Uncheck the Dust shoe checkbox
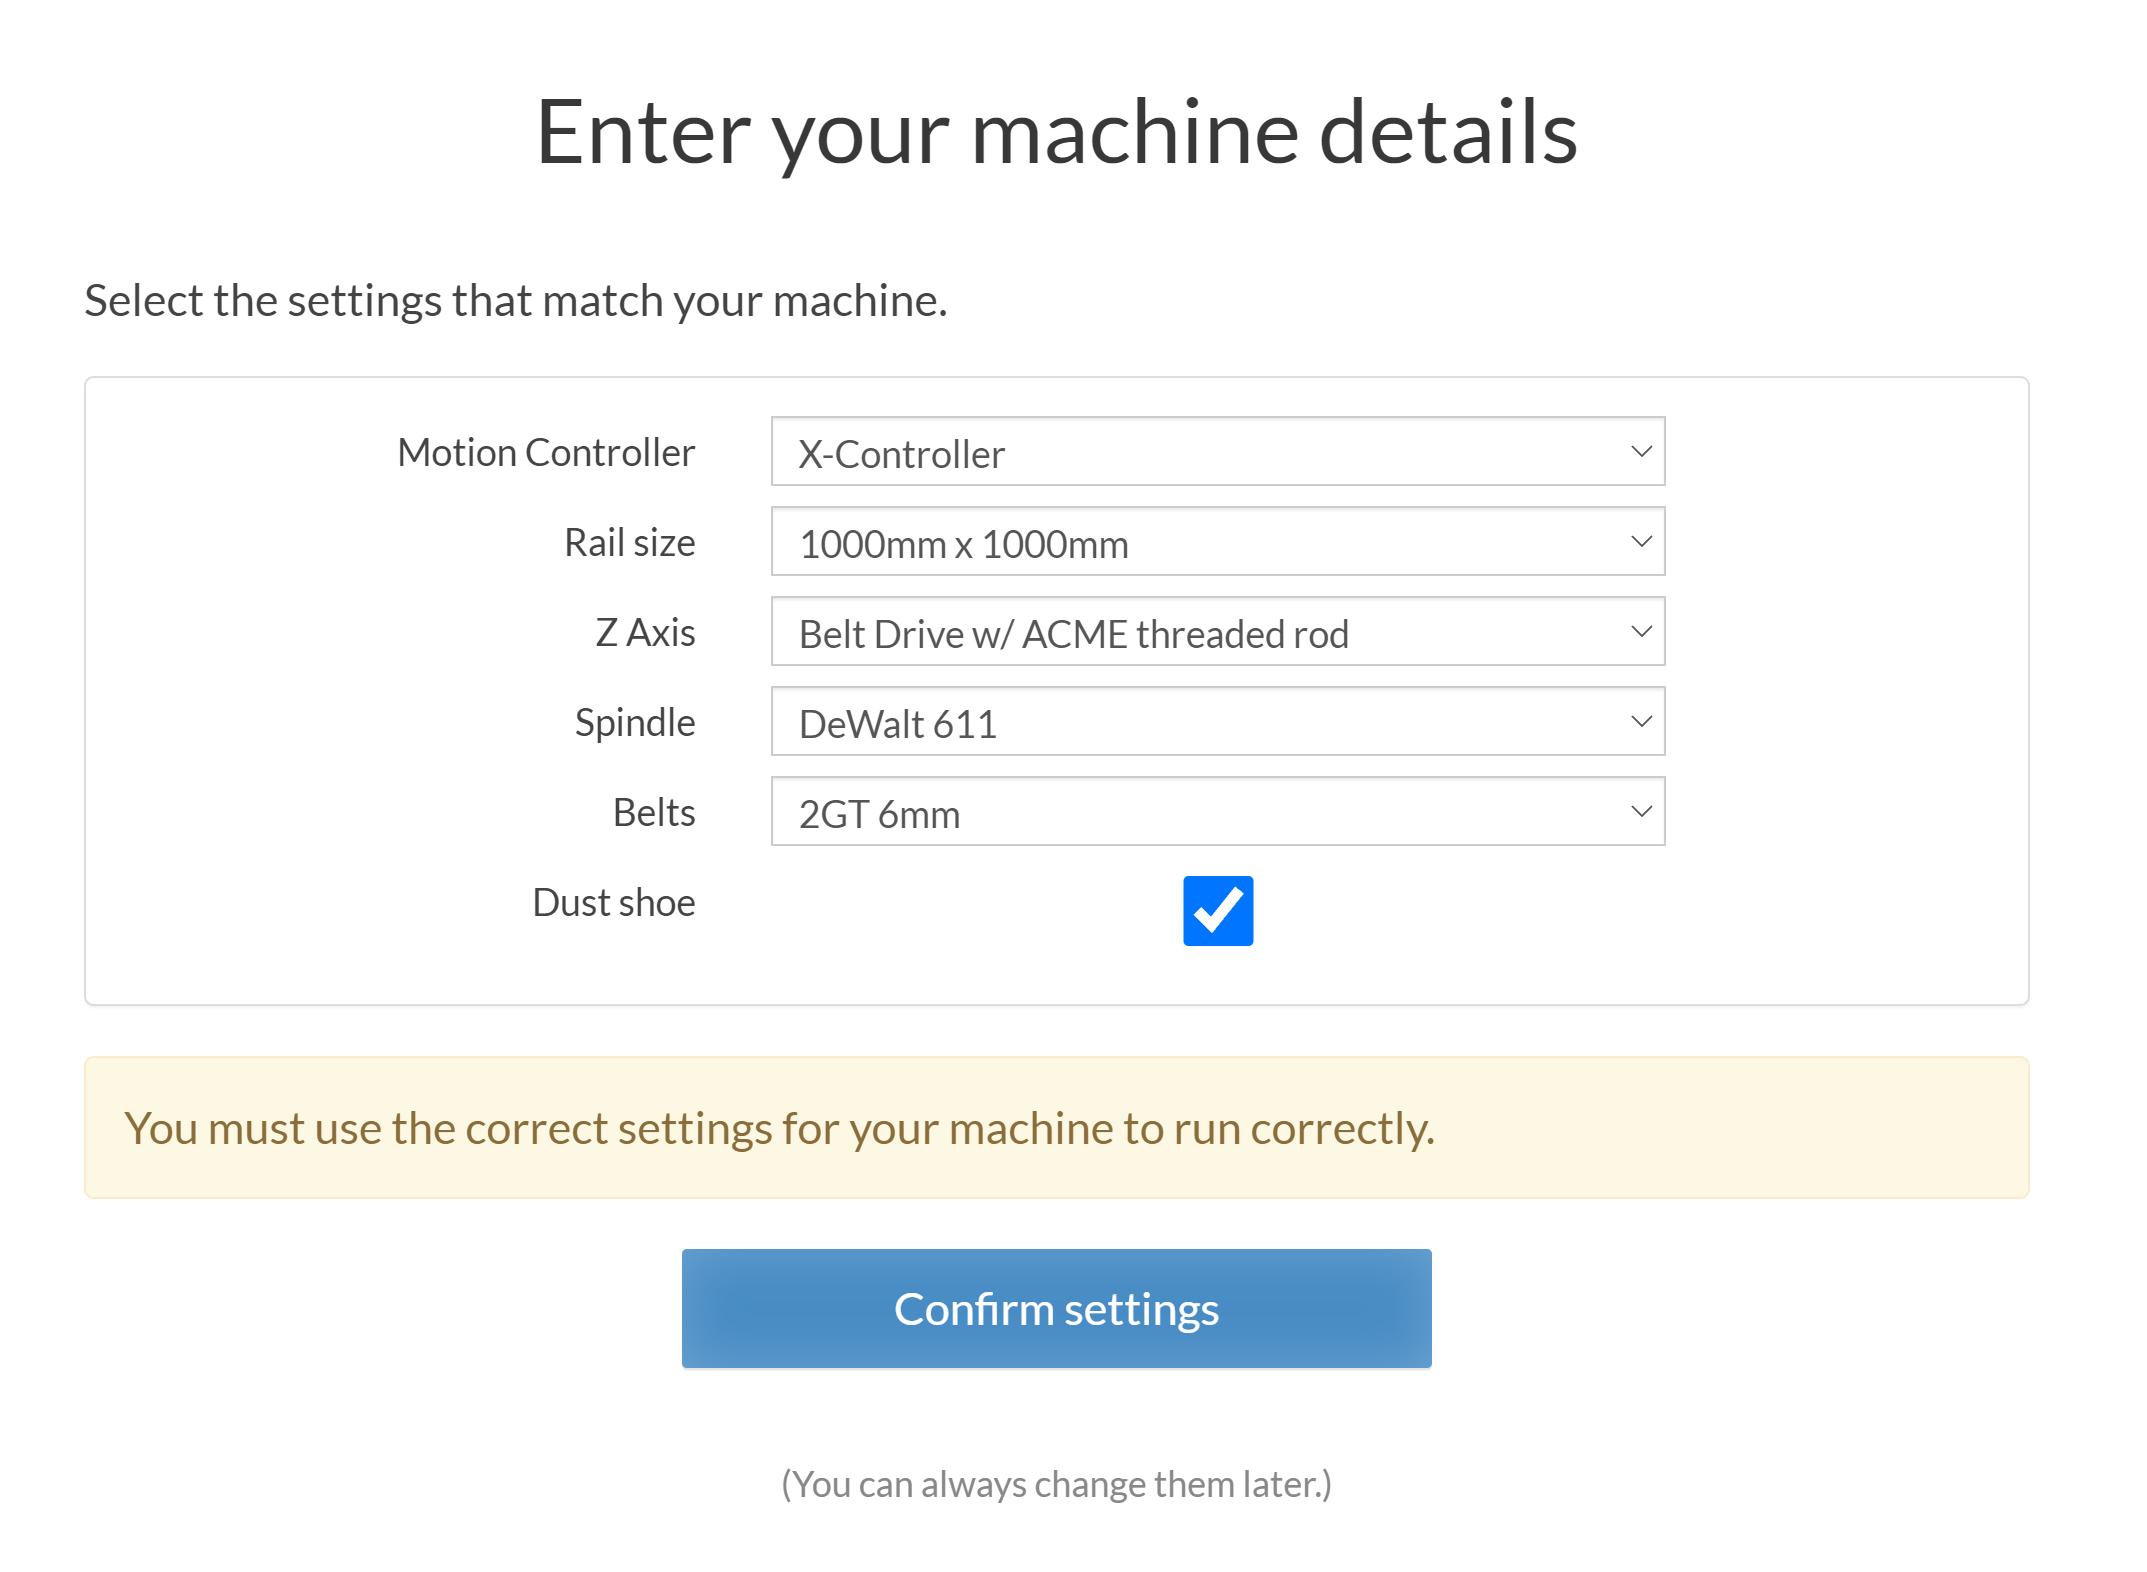This screenshot has height=1572, width=2147. 1217,911
